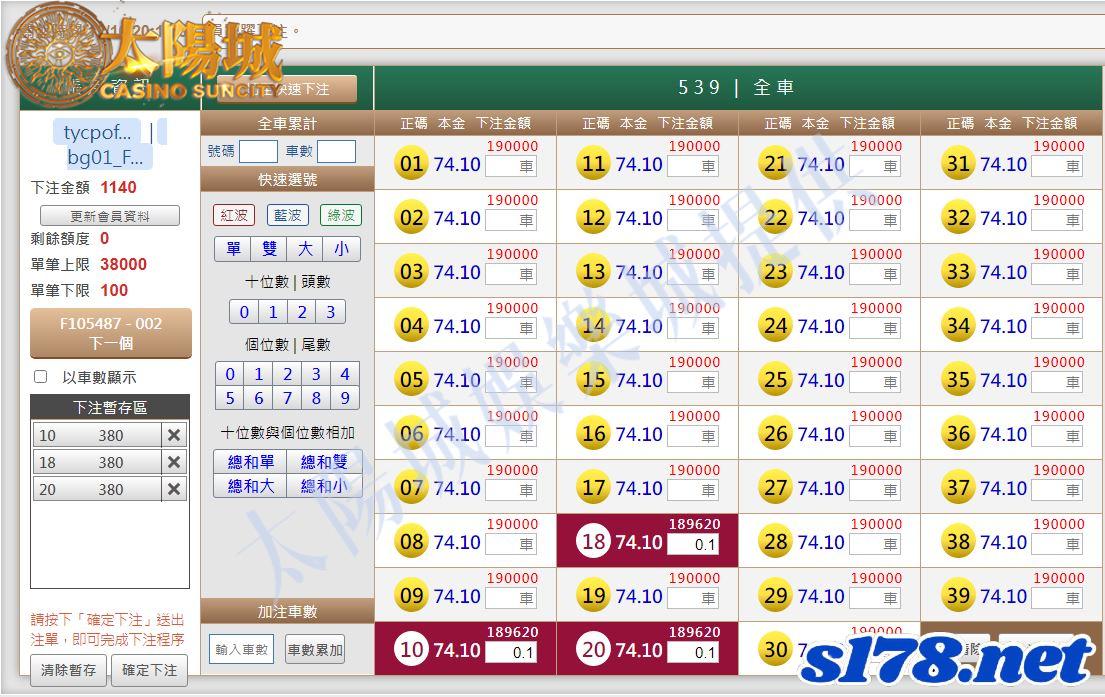Select number ball 11
Screen dimensions: 1105x697
pos(593,164)
